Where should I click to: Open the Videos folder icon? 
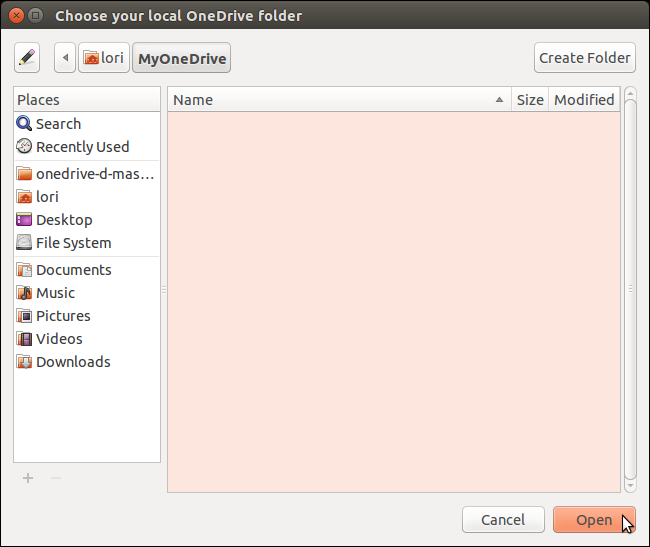(x=24, y=339)
